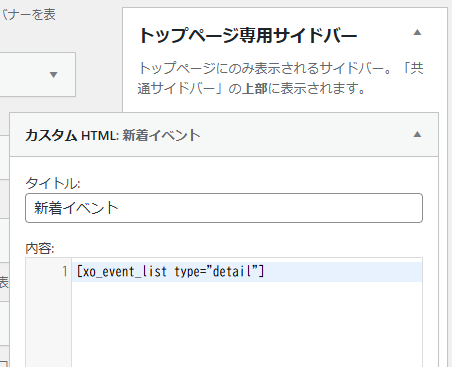452x367 pixels.
Task: Collapse the カスタム HTML: 新着イベント widget arrow
Action: [x=417, y=134]
